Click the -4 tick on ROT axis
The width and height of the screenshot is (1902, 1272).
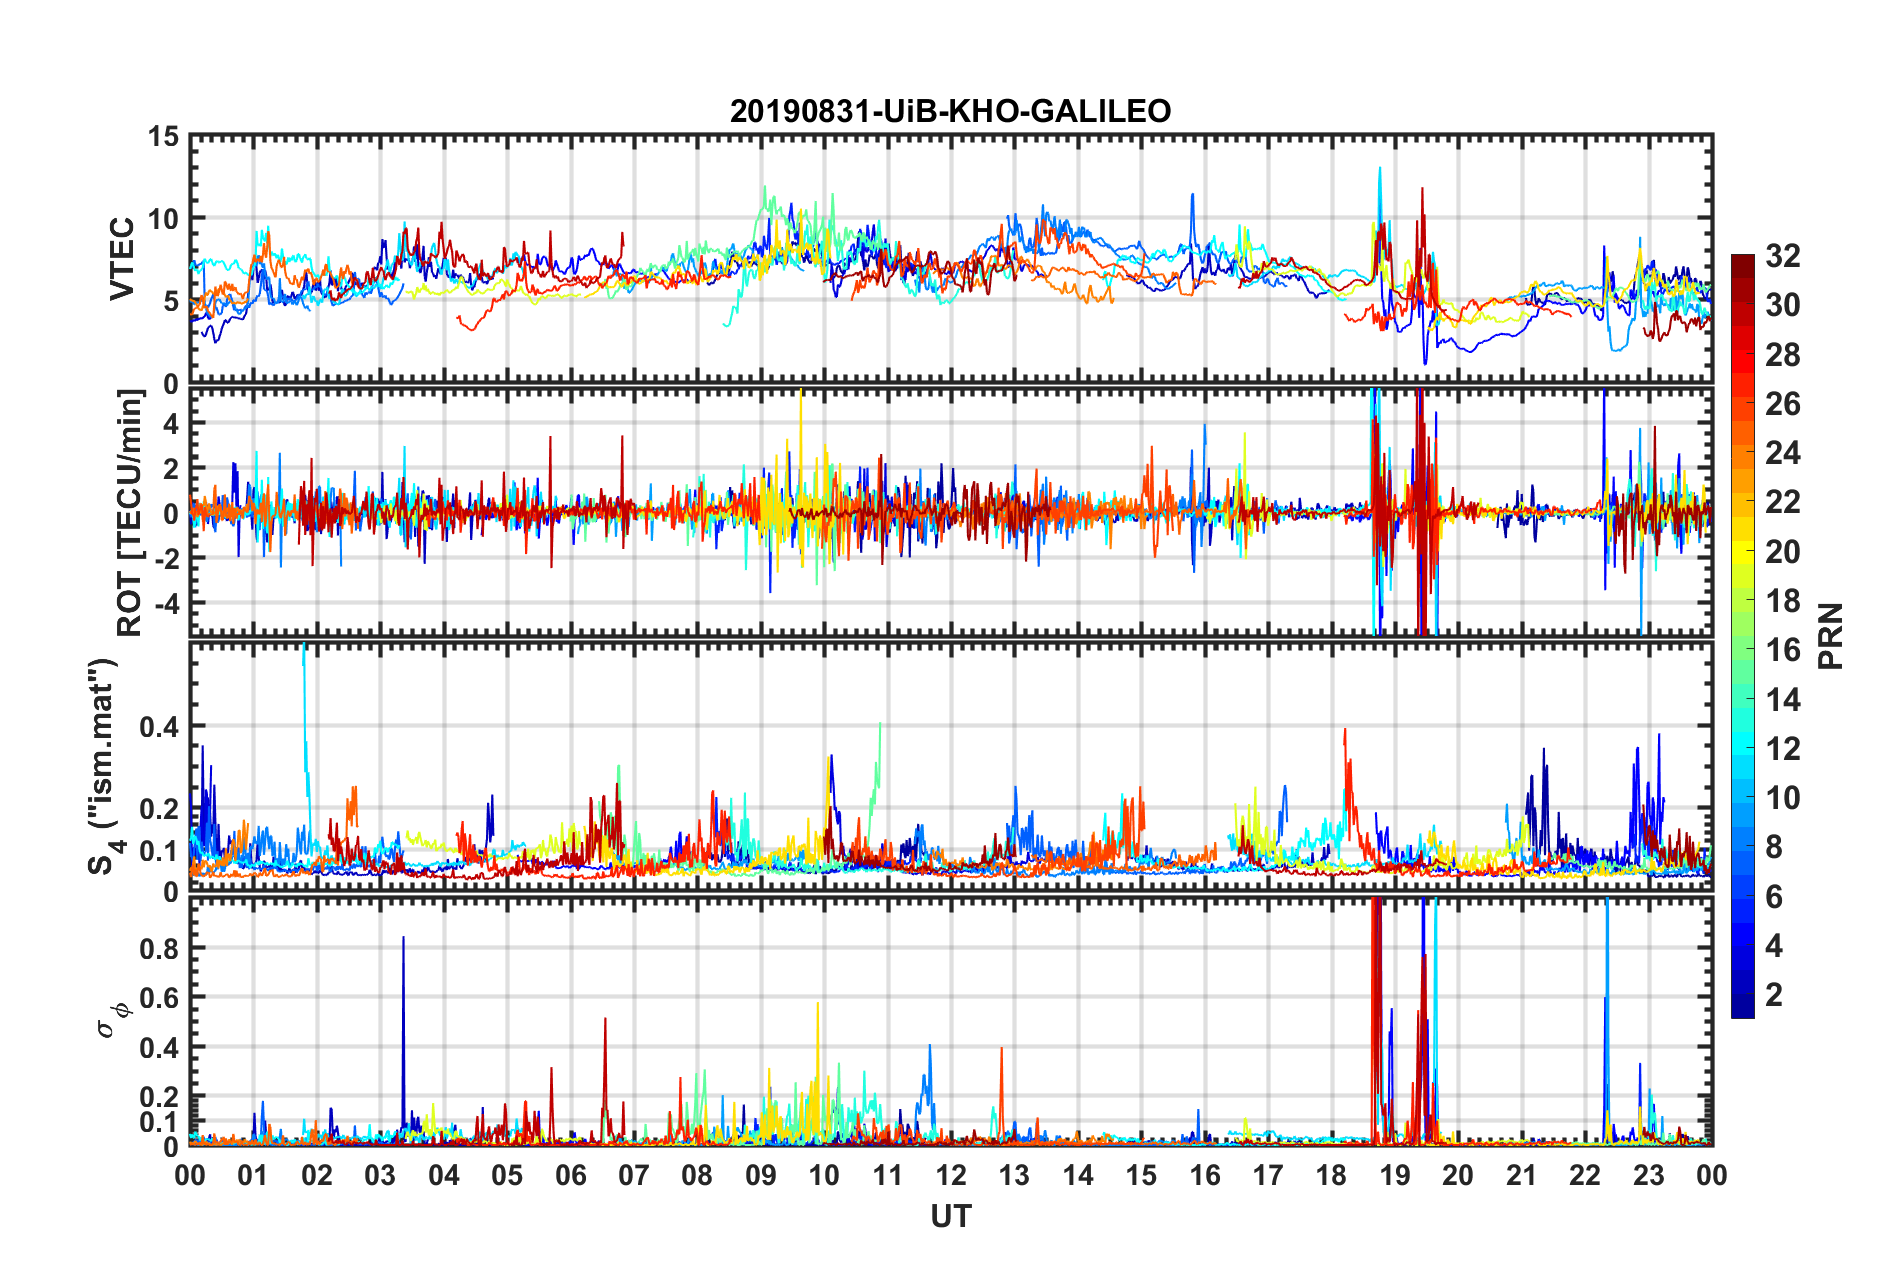(x=166, y=604)
